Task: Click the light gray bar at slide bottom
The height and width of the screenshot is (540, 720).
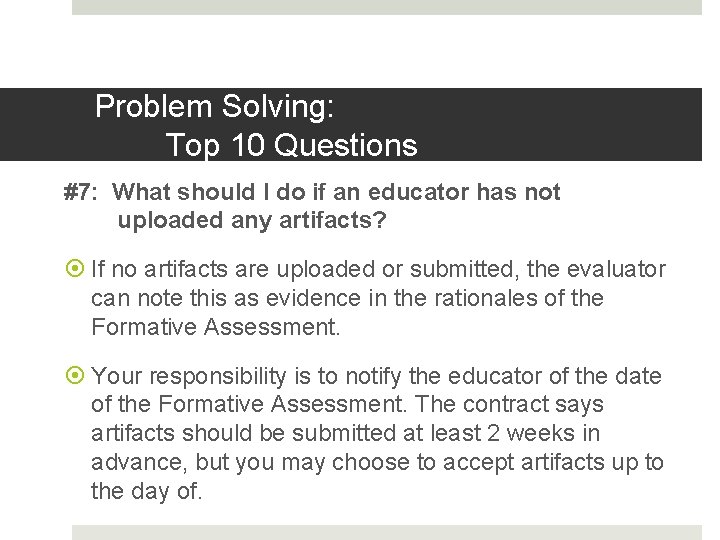Action: click(387, 532)
